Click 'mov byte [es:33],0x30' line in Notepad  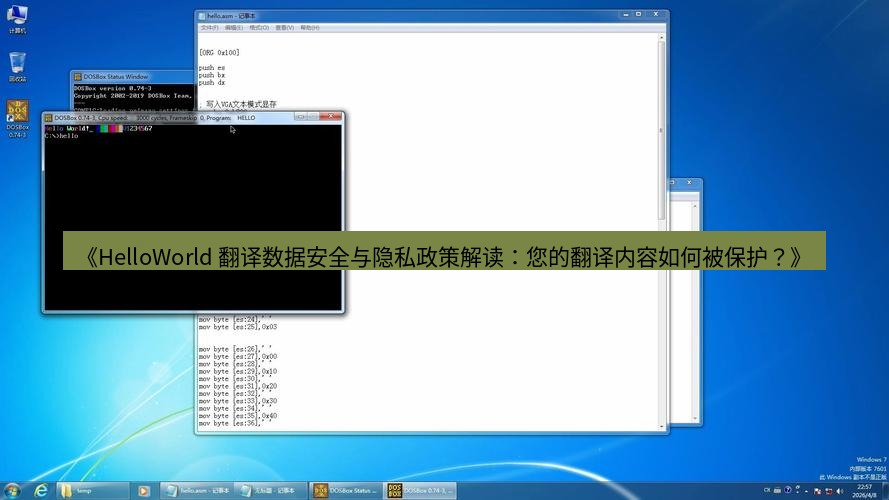click(x=238, y=401)
